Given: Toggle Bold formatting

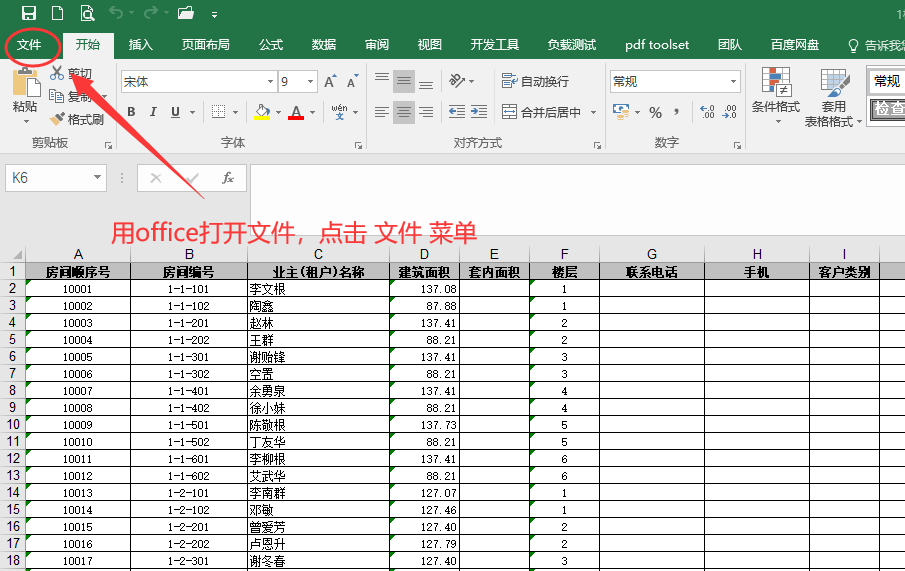Looking at the screenshot, I should click(130, 112).
